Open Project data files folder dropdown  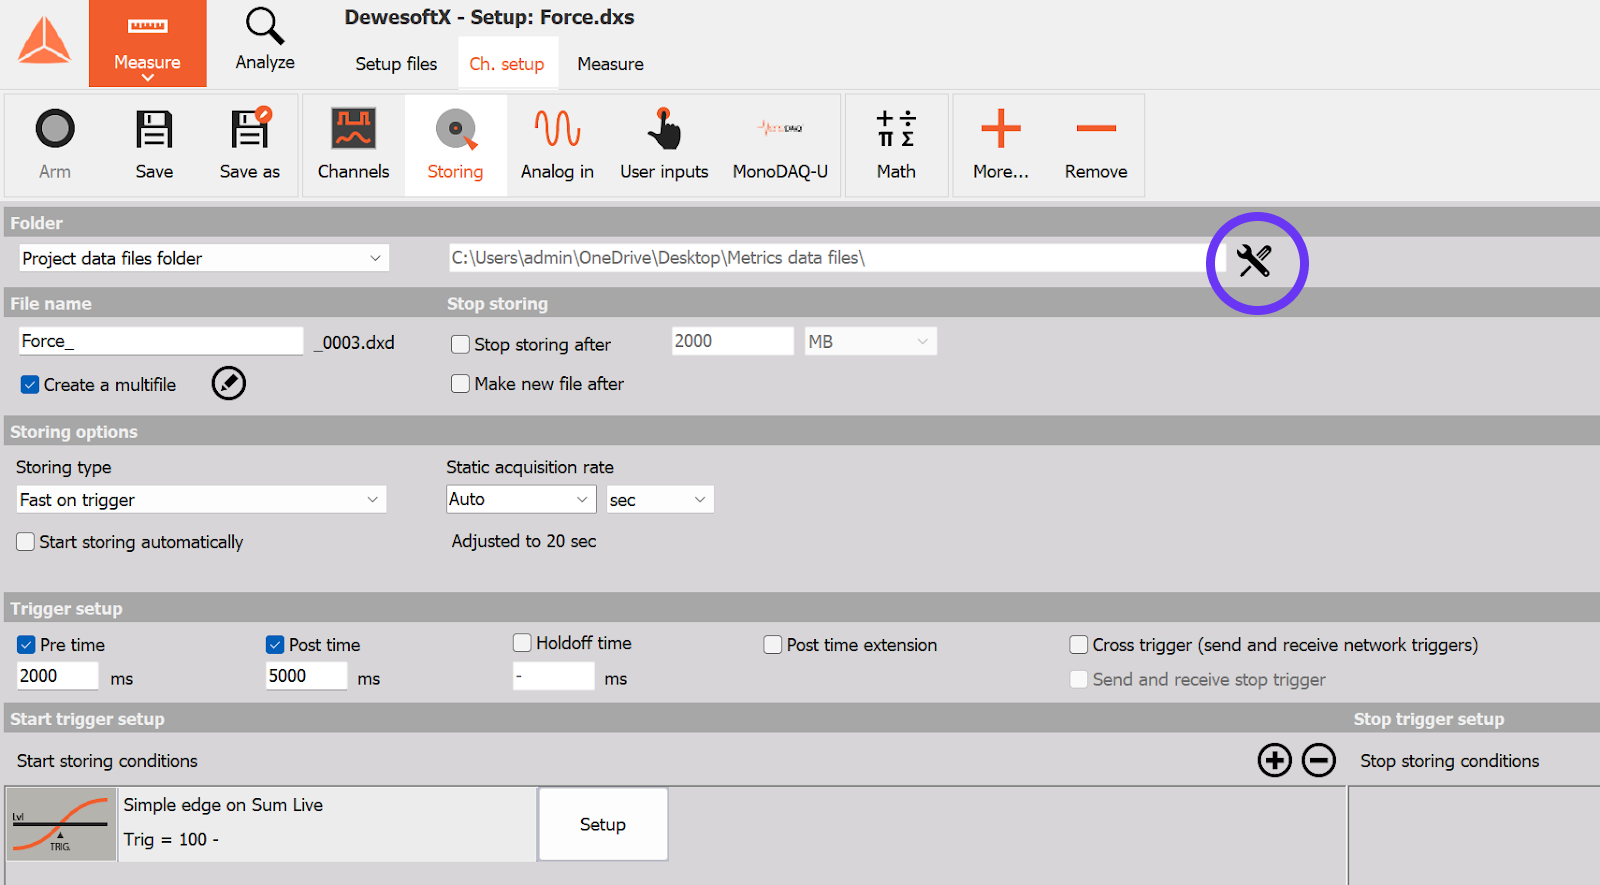pyautogui.click(x=204, y=258)
